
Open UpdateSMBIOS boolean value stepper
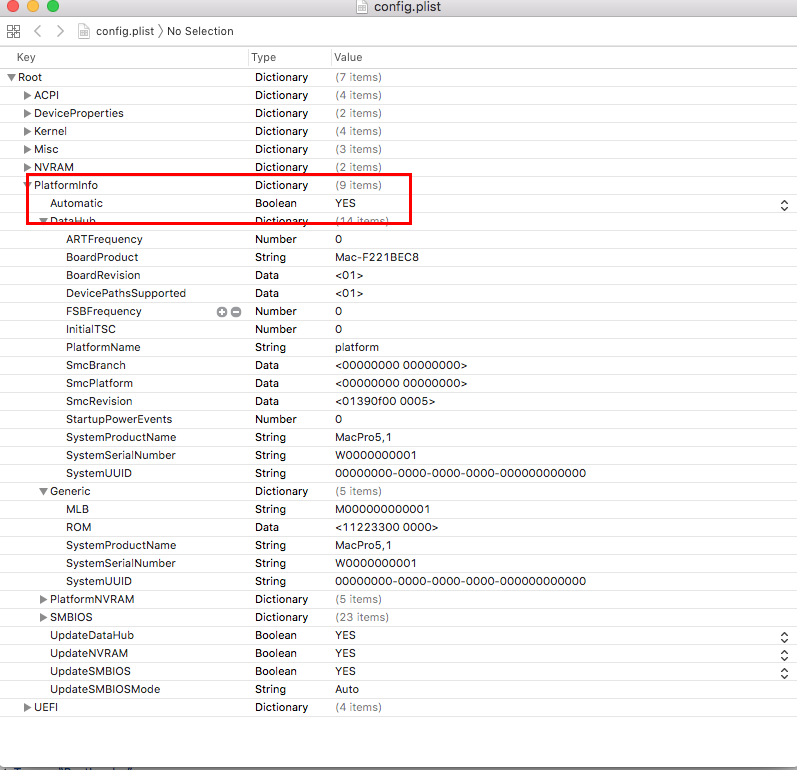pyautogui.click(x=784, y=673)
